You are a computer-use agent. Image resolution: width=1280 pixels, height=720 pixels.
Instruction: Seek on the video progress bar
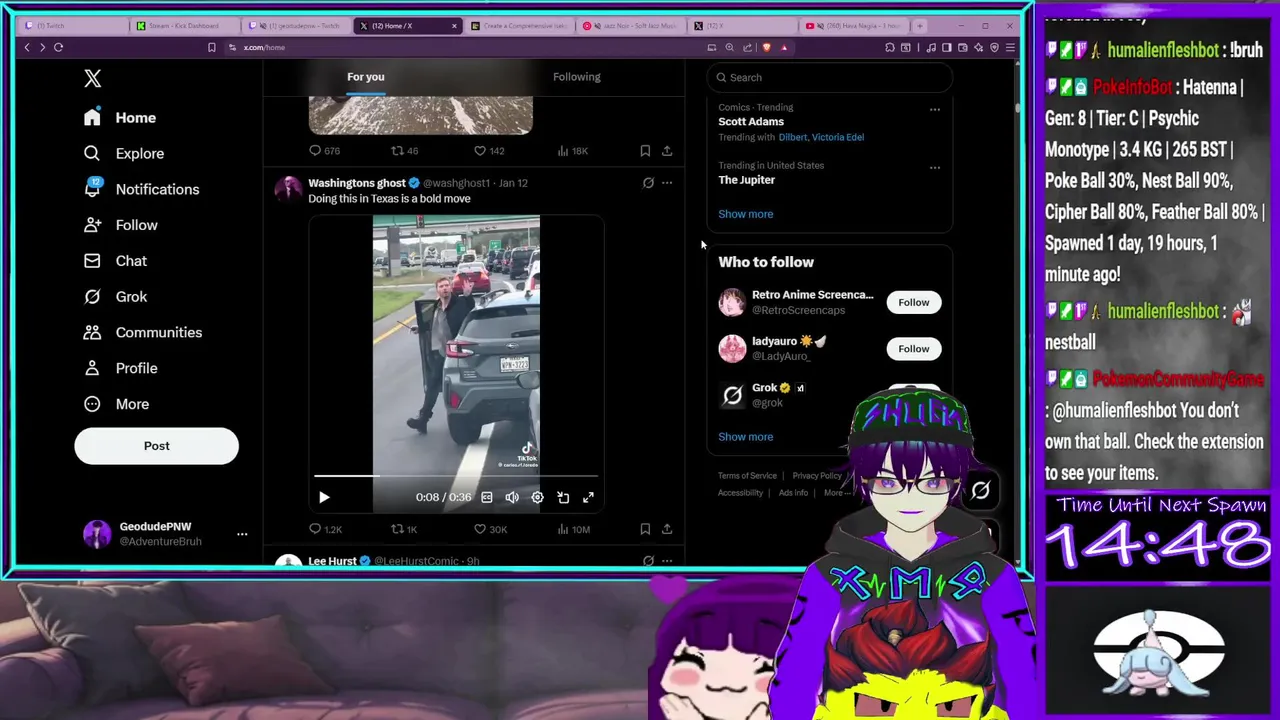[456, 477]
